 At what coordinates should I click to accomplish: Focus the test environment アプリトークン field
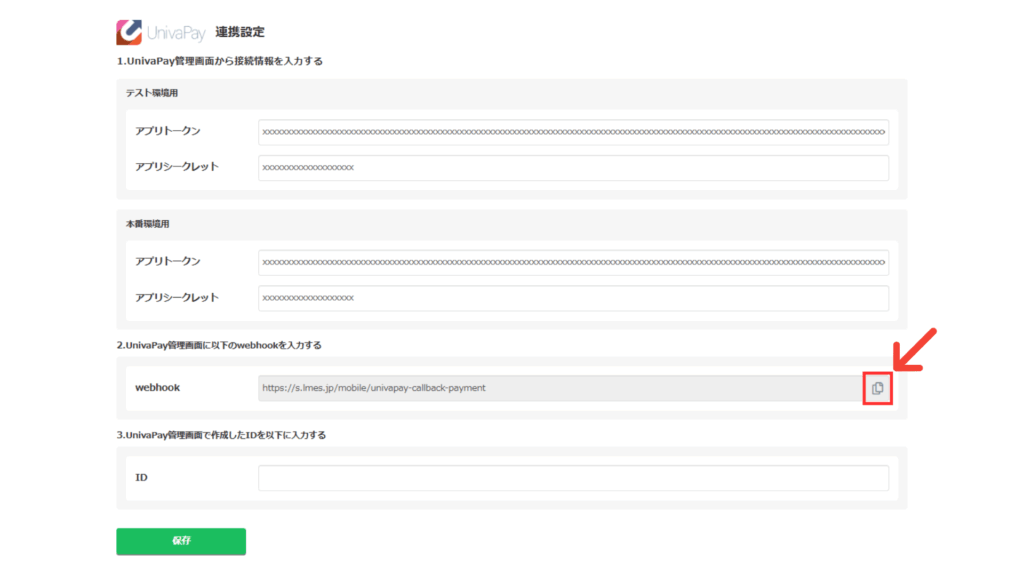(x=572, y=132)
